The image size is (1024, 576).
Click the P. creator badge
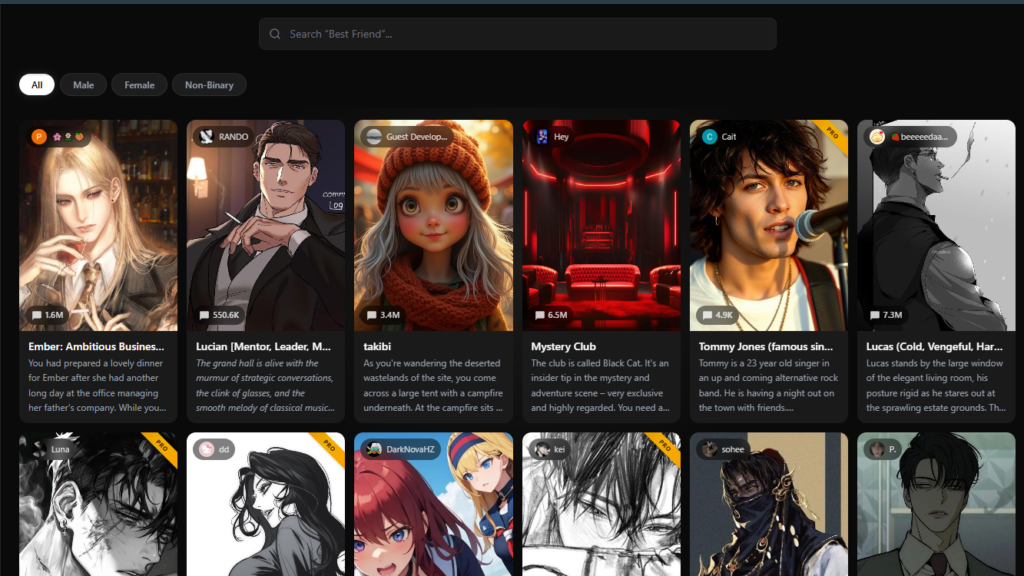(883, 449)
